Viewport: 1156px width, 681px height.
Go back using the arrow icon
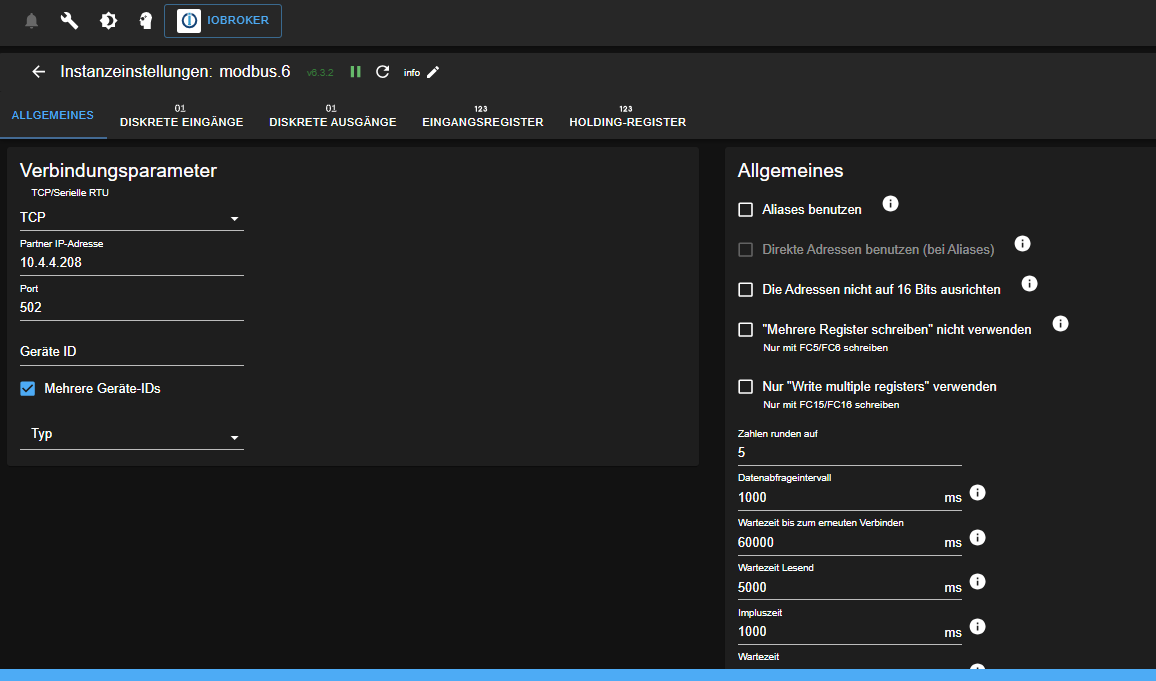[38, 72]
